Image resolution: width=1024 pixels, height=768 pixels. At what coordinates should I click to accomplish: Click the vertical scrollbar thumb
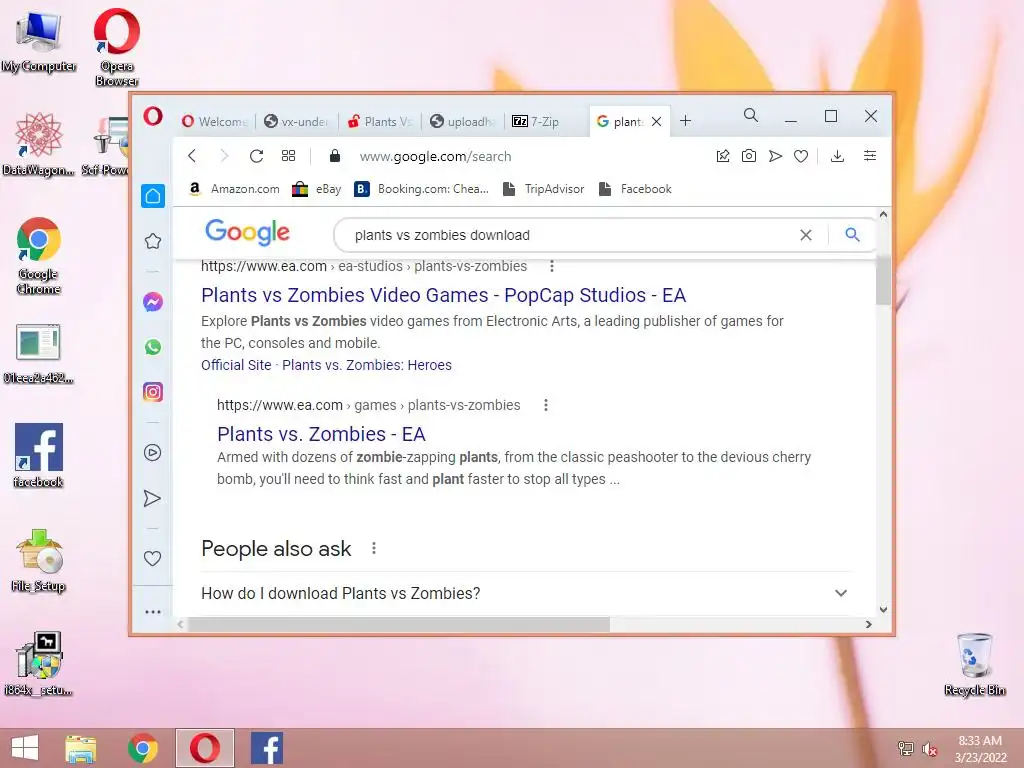pos(883,280)
